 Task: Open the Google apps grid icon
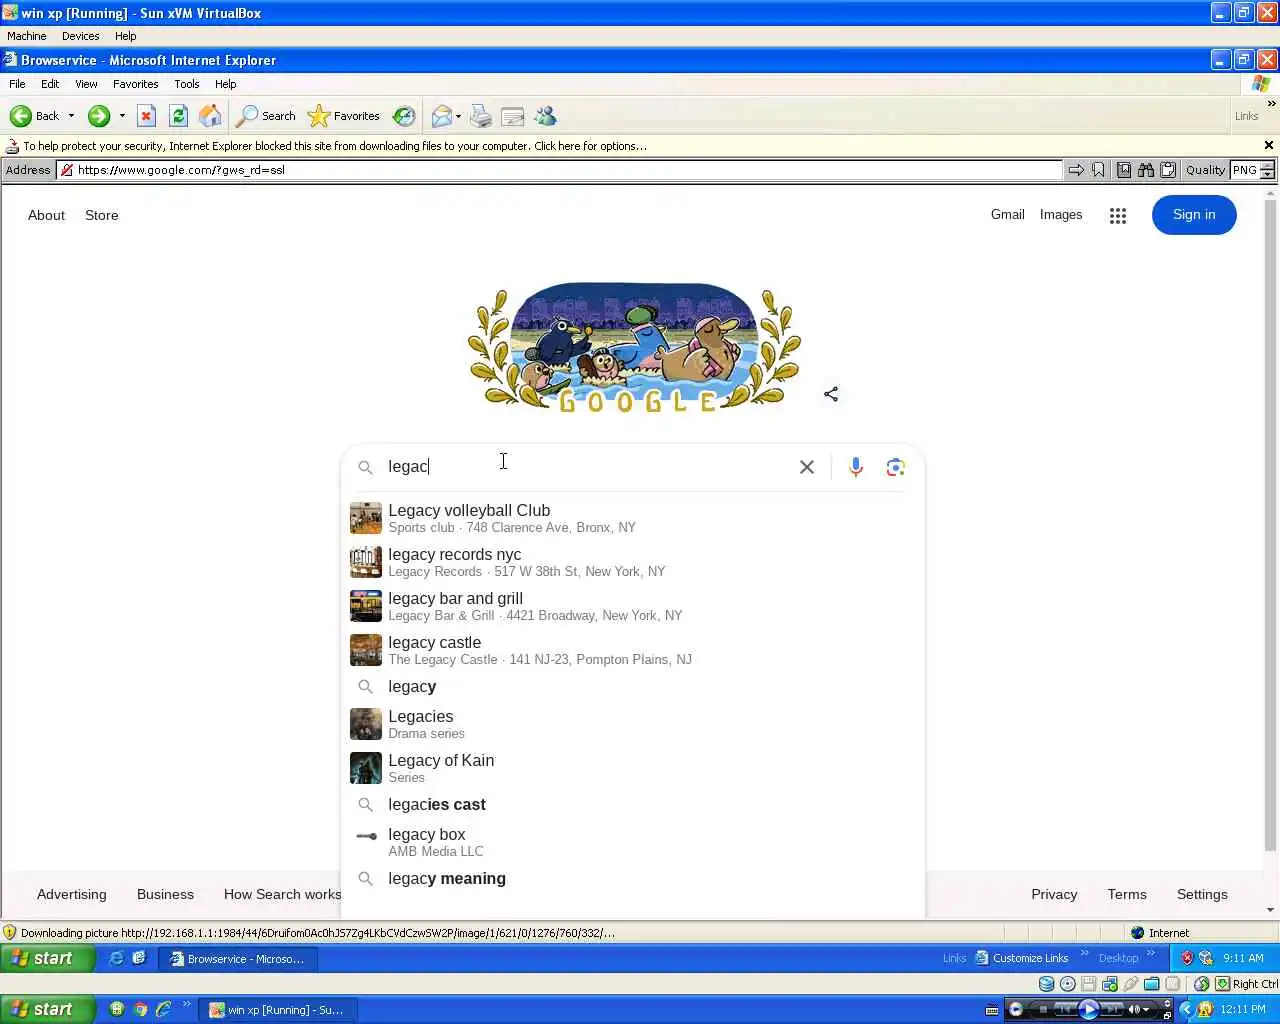(x=1118, y=215)
